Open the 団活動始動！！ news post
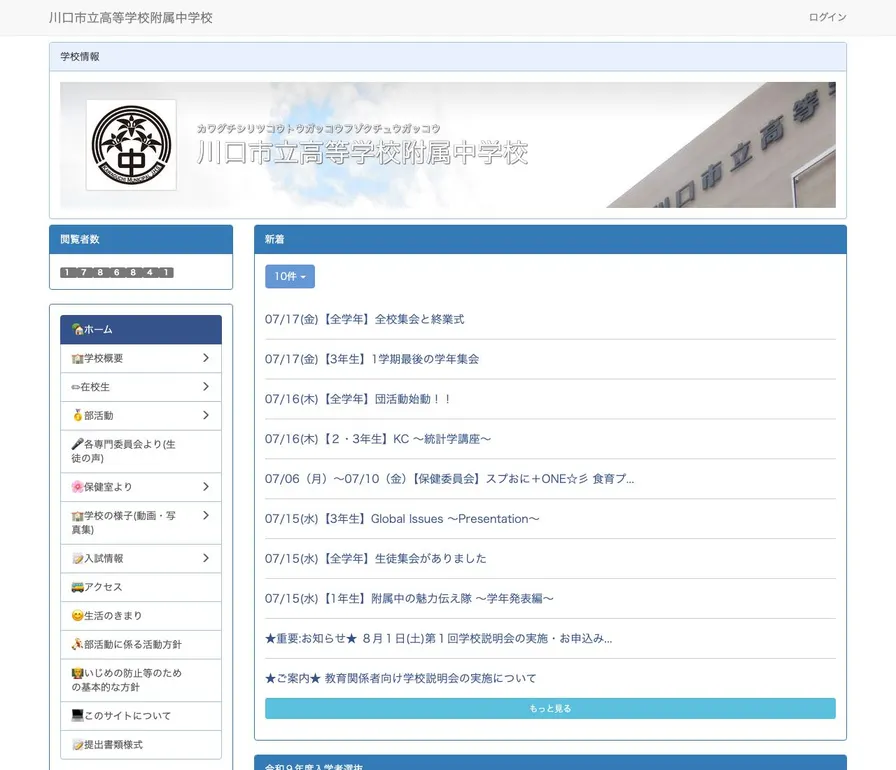 (x=358, y=399)
